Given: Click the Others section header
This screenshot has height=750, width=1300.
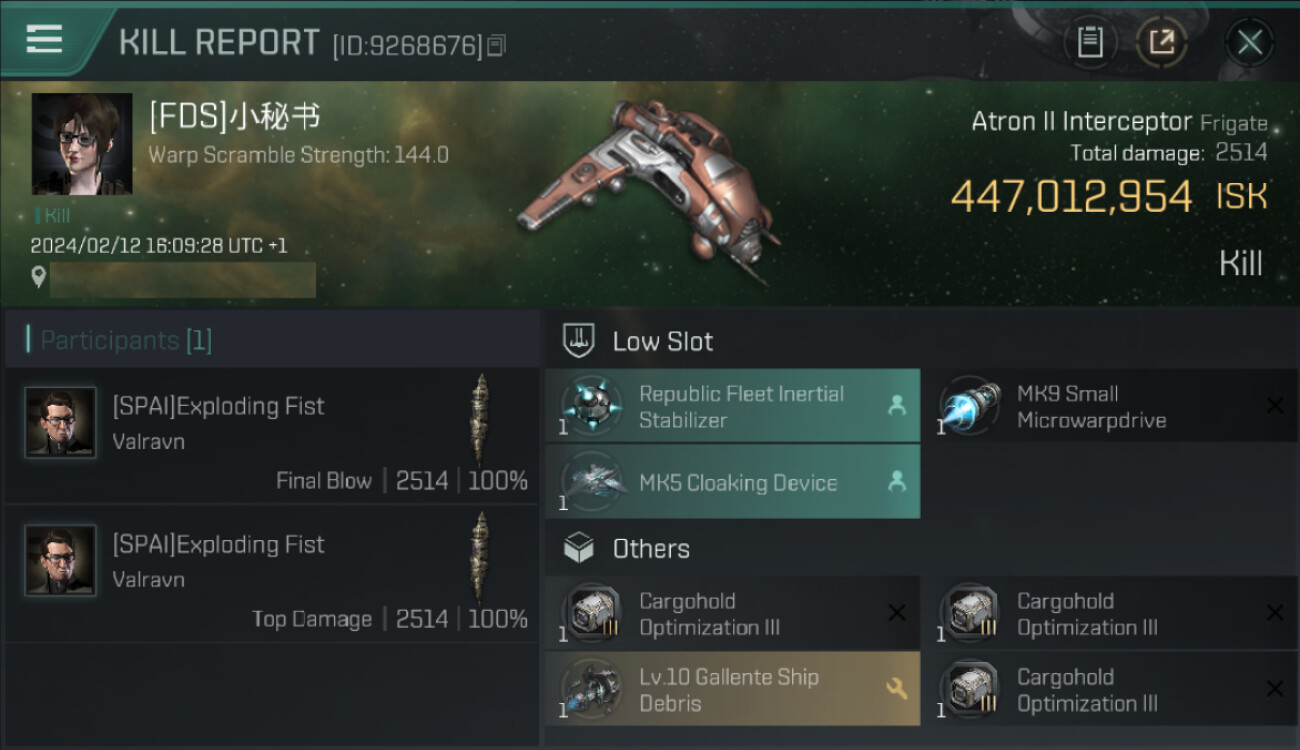Looking at the screenshot, I should pyautogui.click(x=650, y=548).
